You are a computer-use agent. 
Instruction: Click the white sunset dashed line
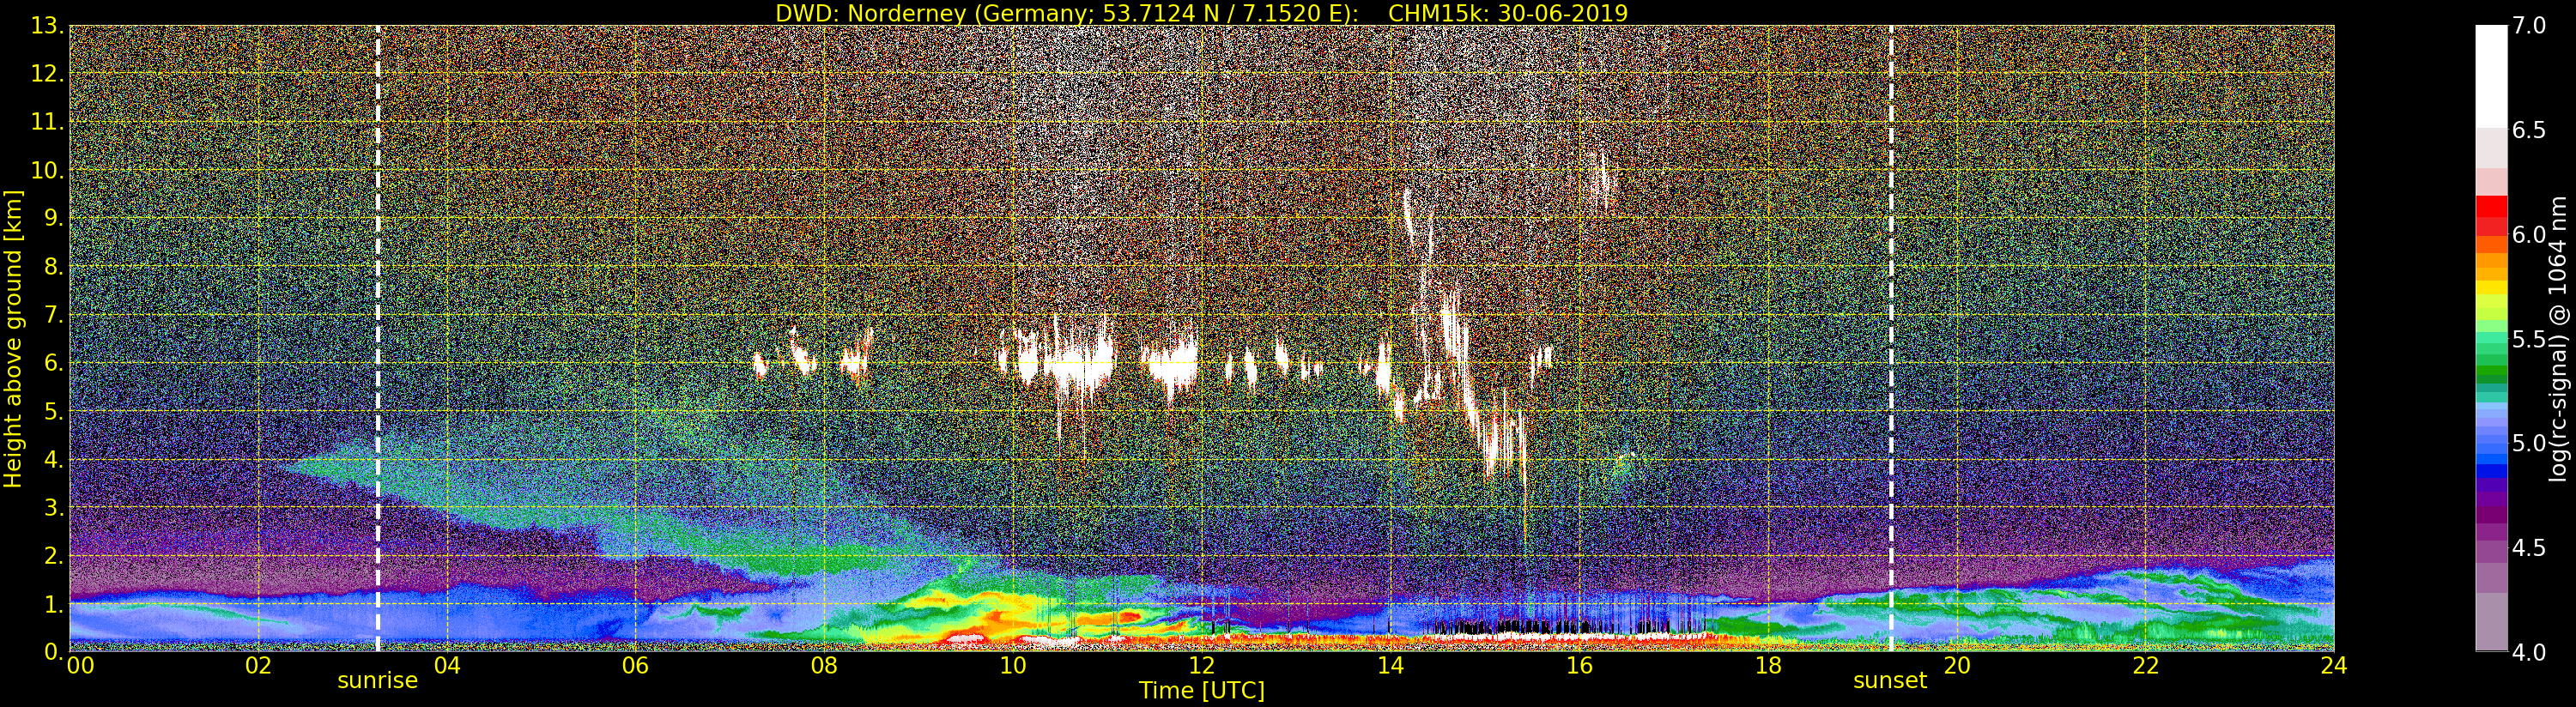(1891, 338)
